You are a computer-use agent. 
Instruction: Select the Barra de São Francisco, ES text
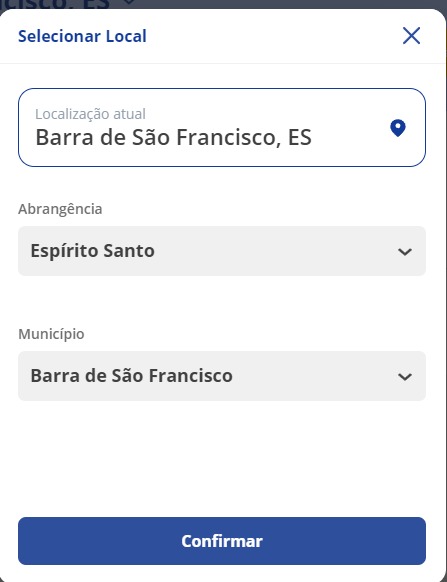click(x=173, y=137)
